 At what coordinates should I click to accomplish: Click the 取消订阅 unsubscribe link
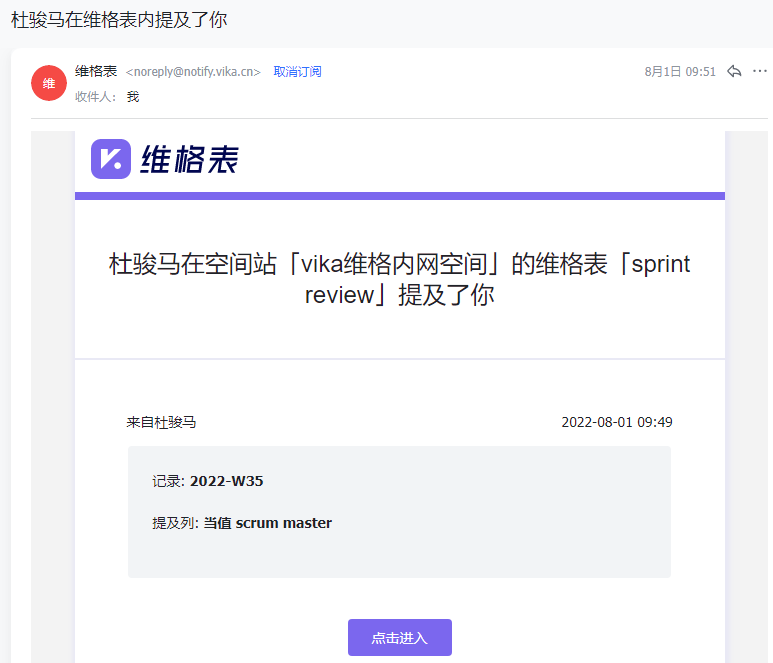click(x=297, y=72)
